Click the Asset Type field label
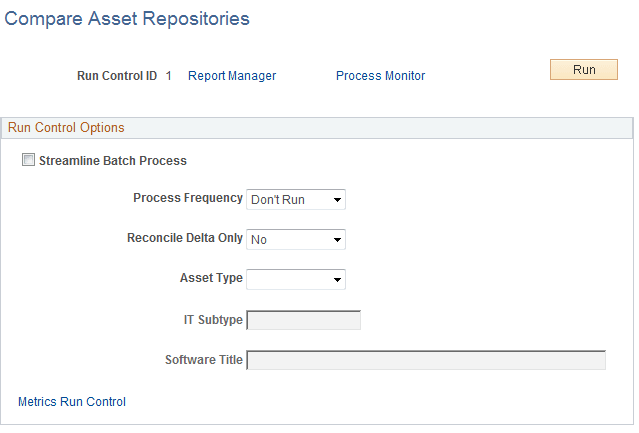 211,278
